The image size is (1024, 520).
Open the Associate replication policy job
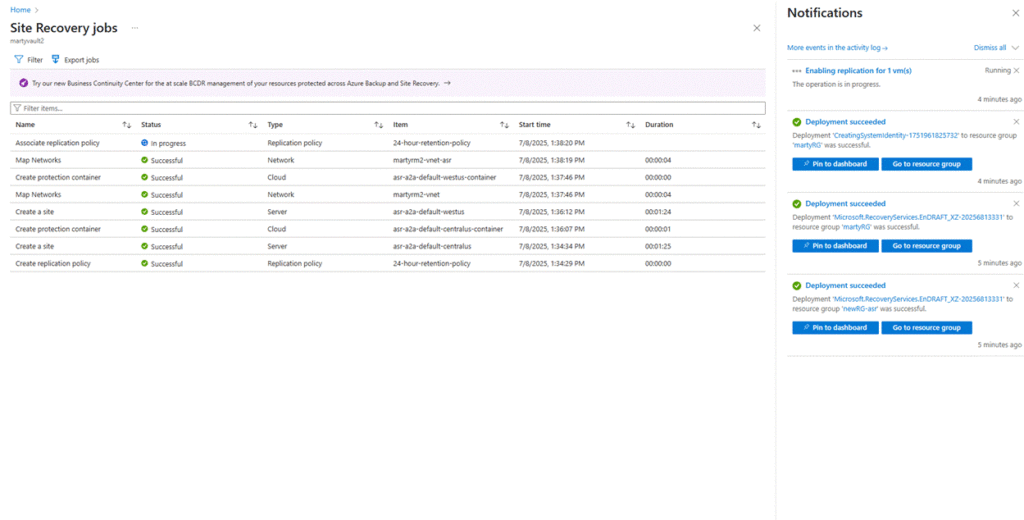coord(58,143)
